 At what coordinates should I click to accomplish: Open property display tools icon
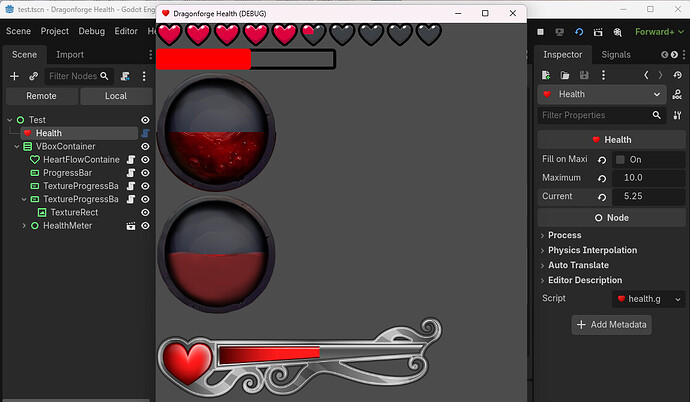(x=678, y=115)
